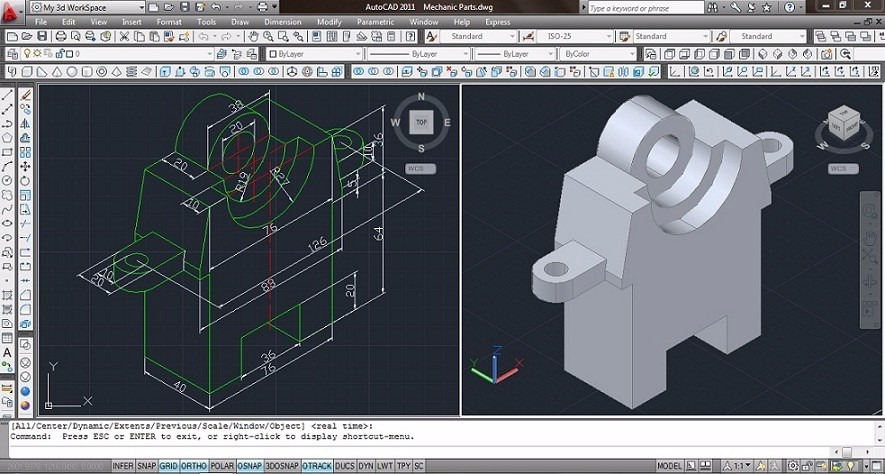Select the Cone solid tool
Image resolution: width=885 pixels, height=474 pixels.
click(x=57, y=72)
